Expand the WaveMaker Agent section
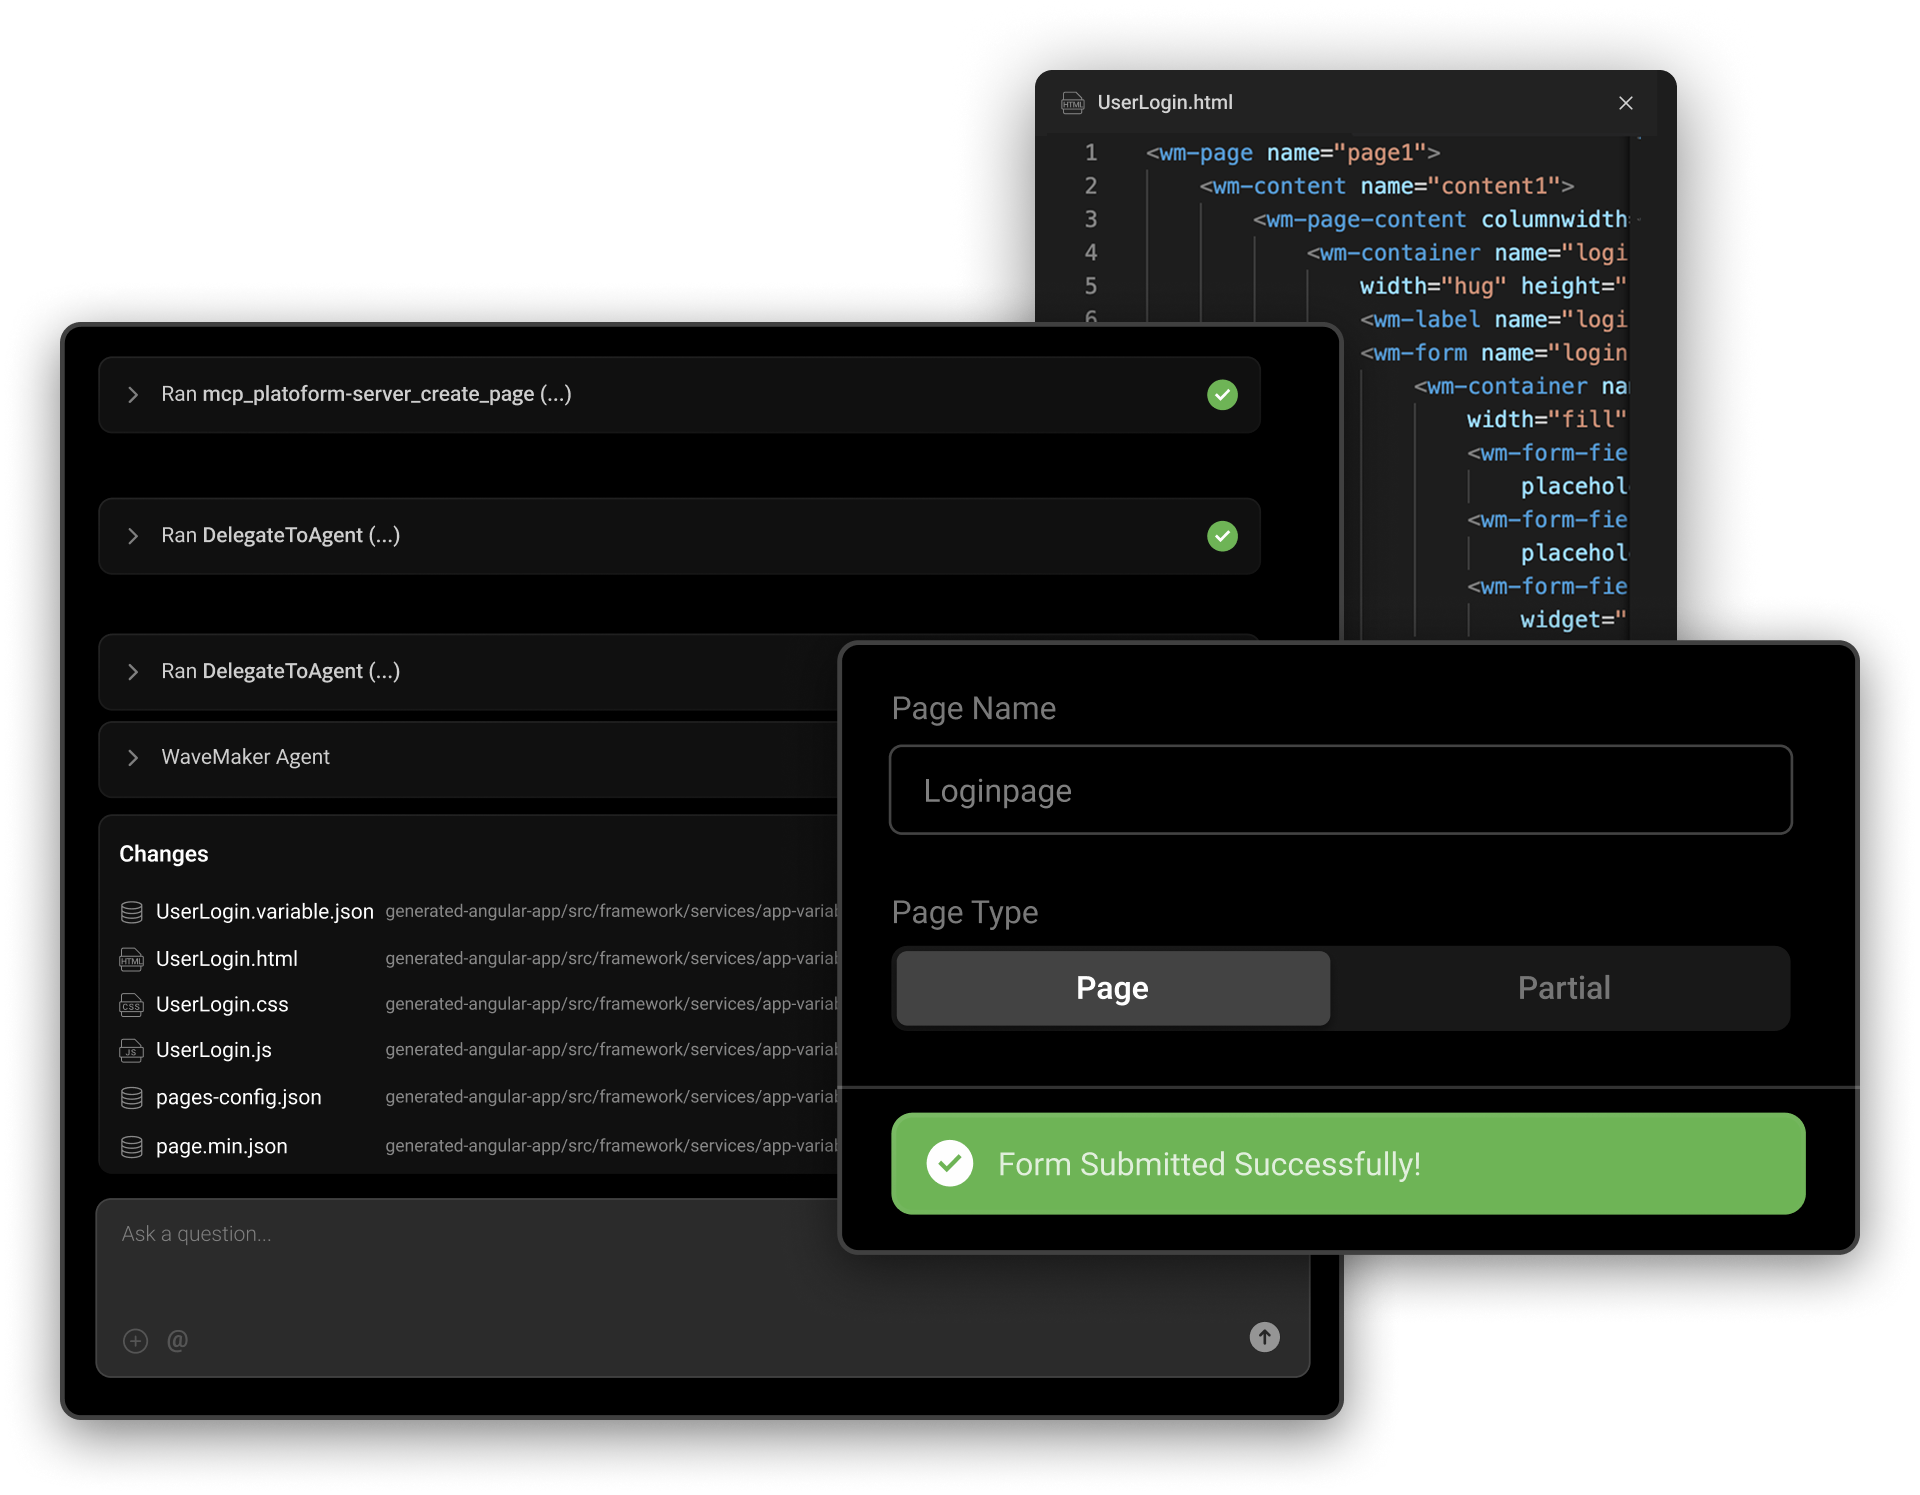 (x=133, y=758)
